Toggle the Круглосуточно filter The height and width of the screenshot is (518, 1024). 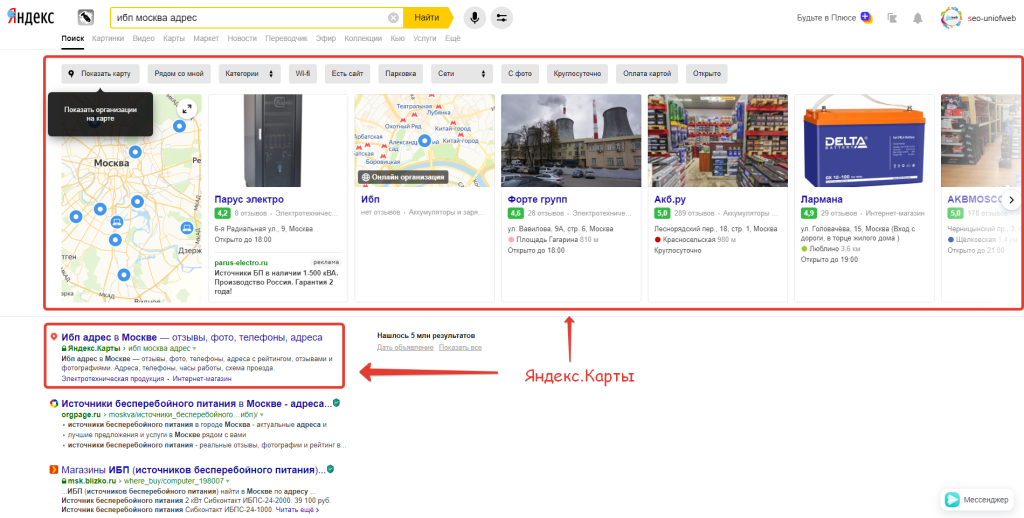point(577,74)
